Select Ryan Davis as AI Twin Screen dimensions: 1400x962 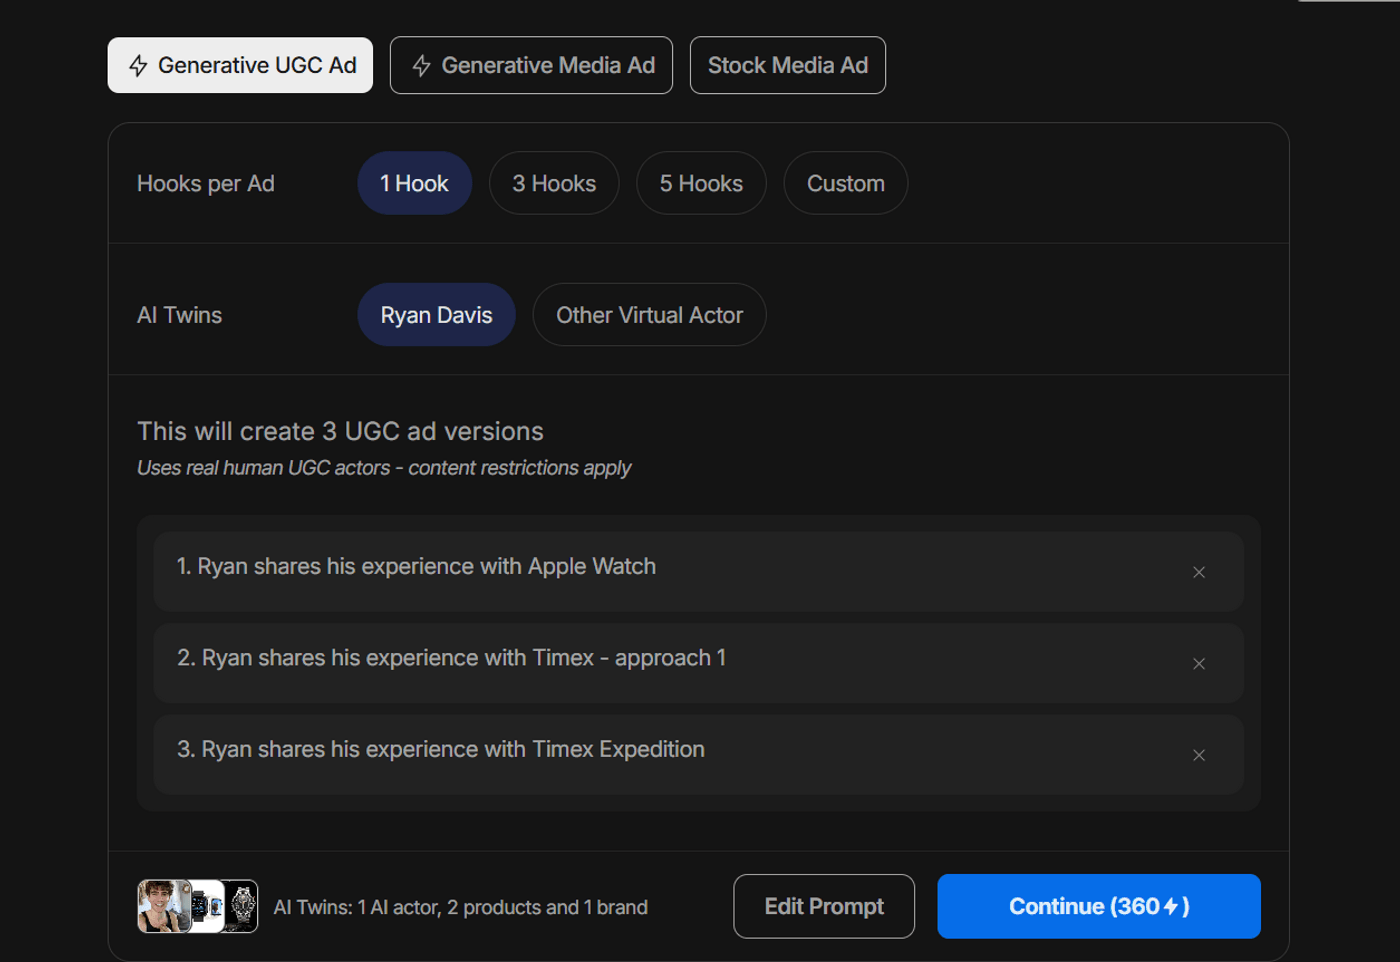[436, 314]
